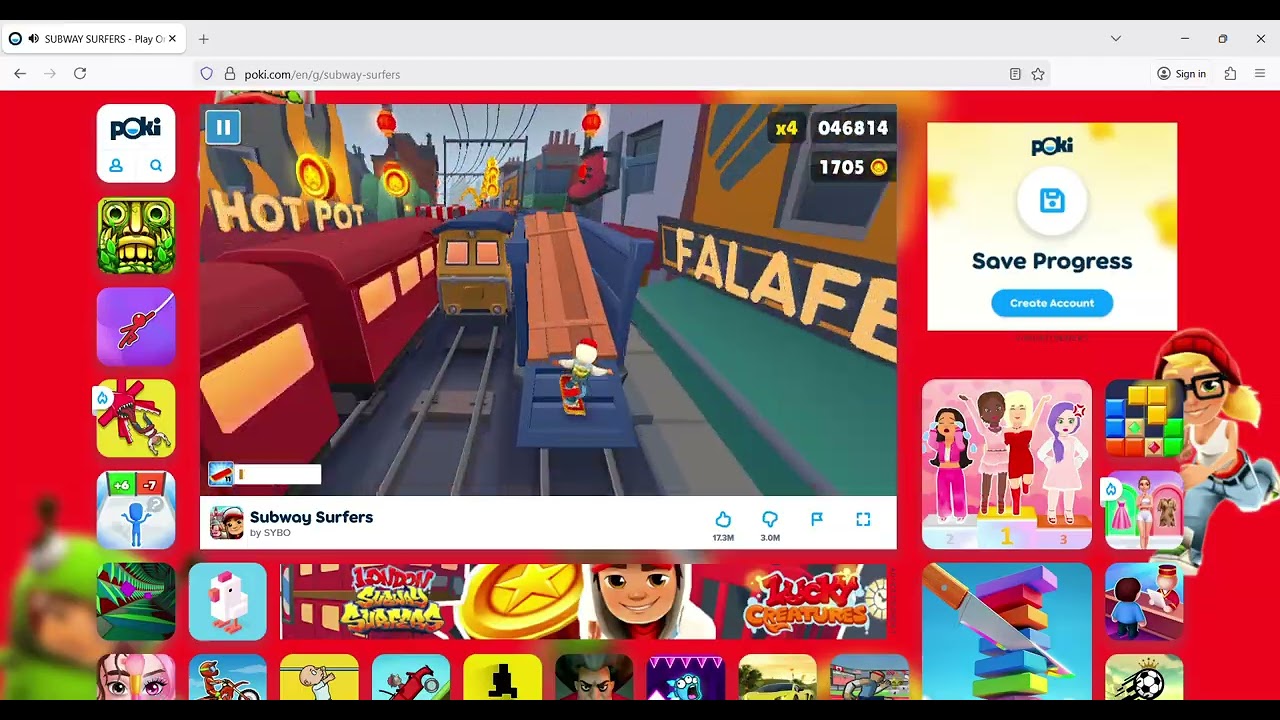Image resolution: width=1280 pixels, height=720 pixels.
Task: Expand the list all tabs chevron
Action: (x=1116, y=39)
